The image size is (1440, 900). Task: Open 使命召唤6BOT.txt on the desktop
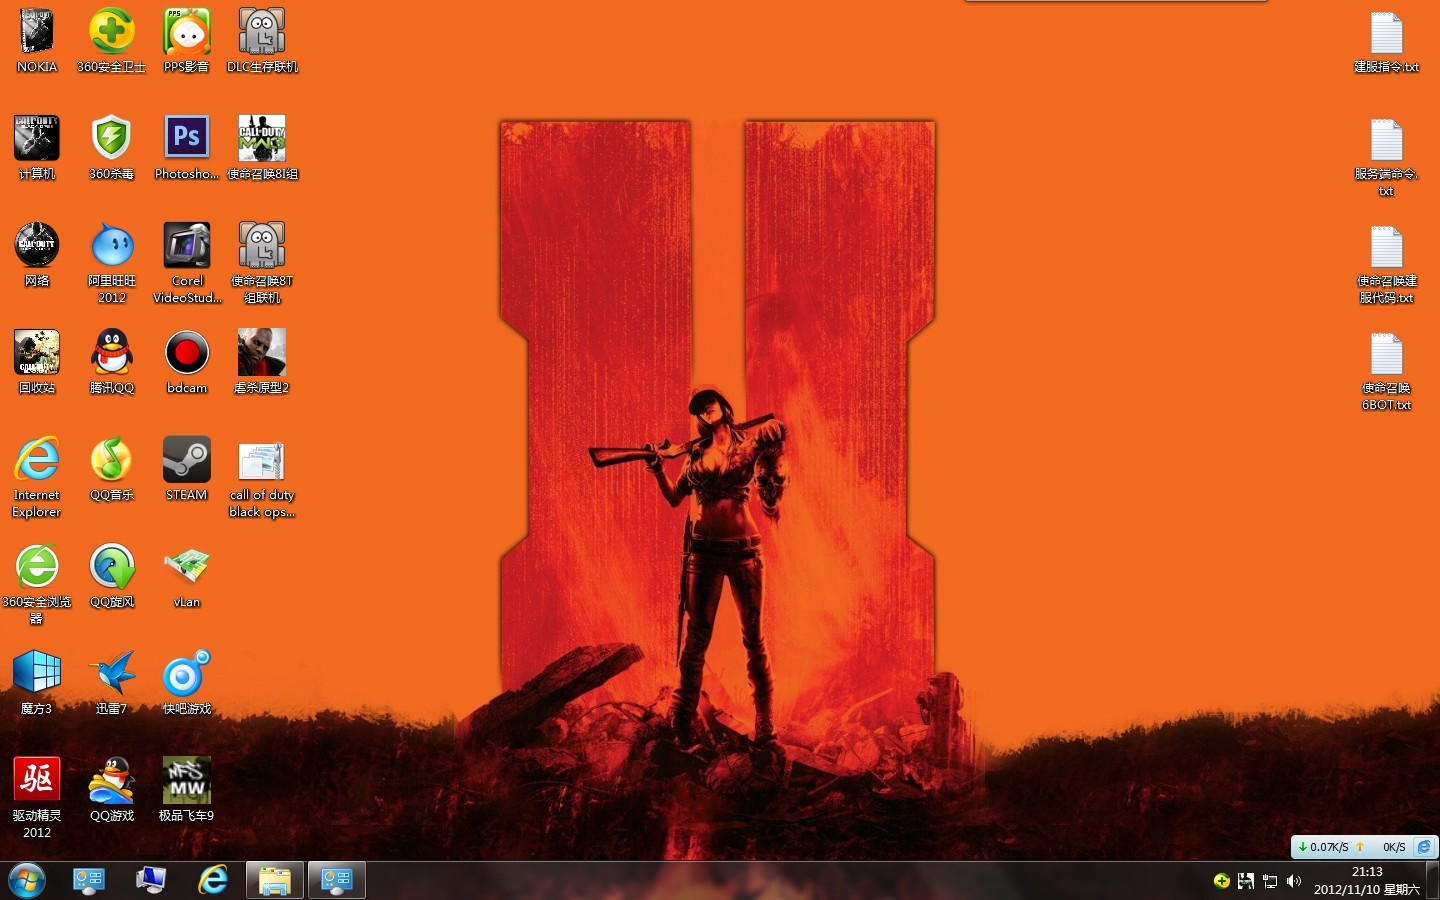1386,352
